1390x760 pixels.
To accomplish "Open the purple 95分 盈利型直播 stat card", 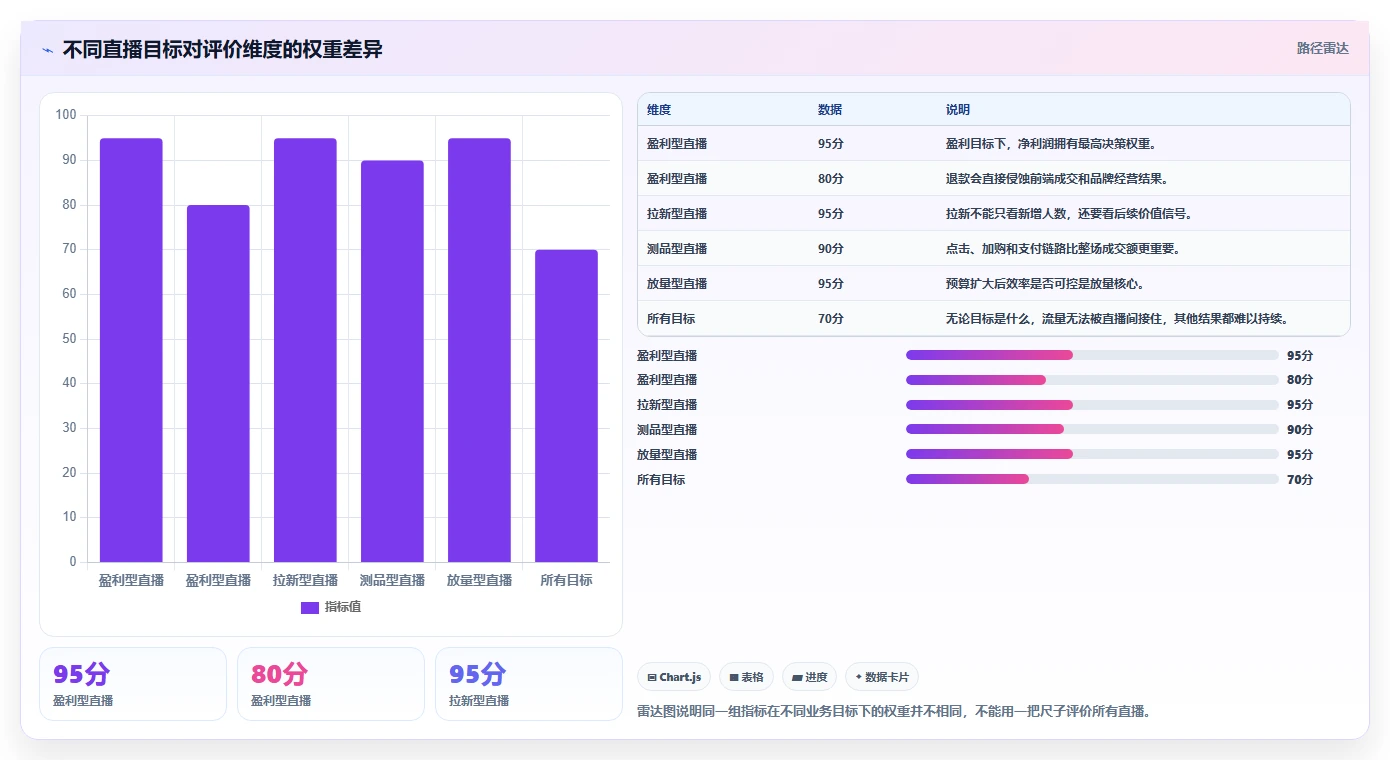I will point(133,684).
